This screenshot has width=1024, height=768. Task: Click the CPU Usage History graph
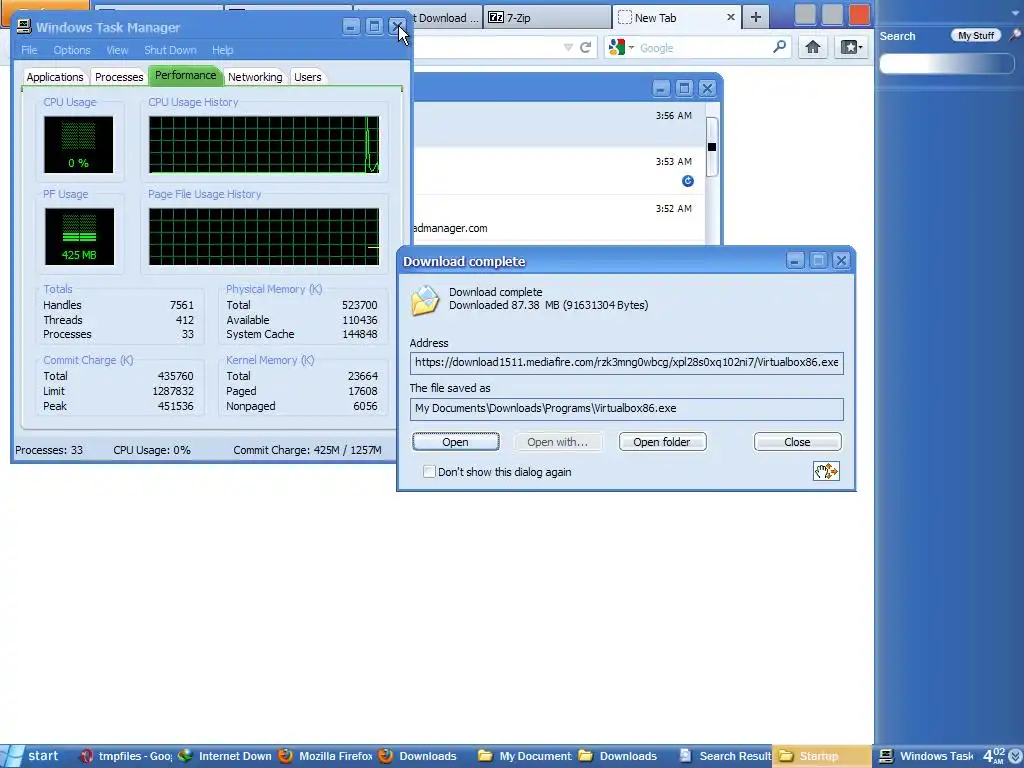264,144
